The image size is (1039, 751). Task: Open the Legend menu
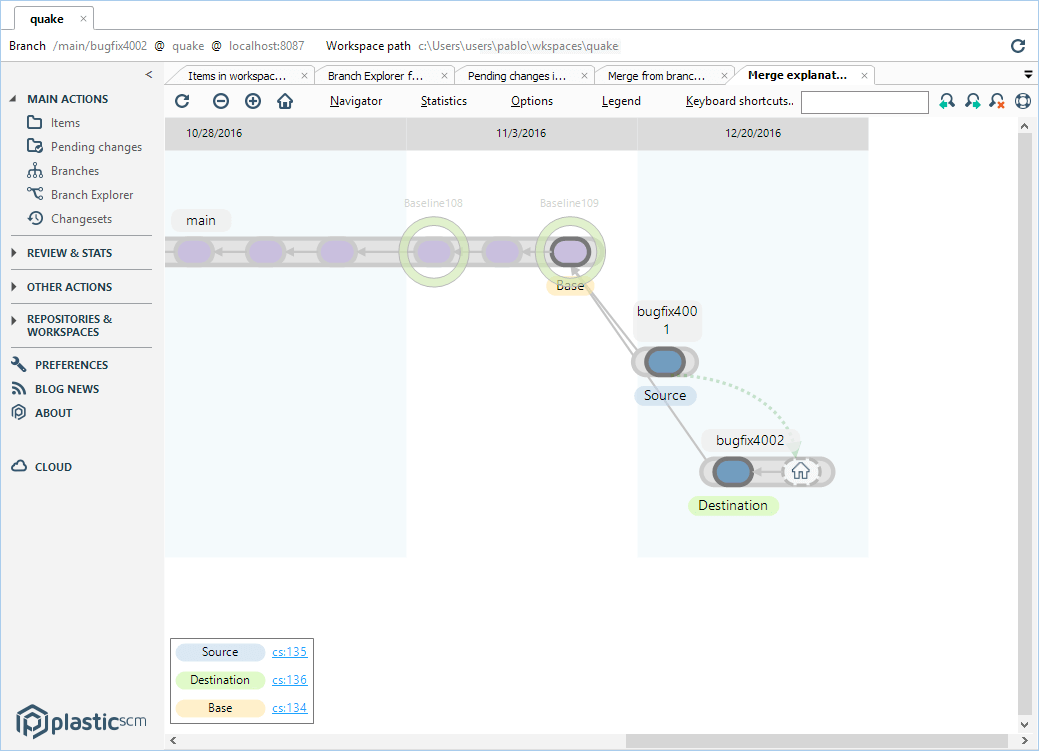pyautogui.click(x=621, y=101)
